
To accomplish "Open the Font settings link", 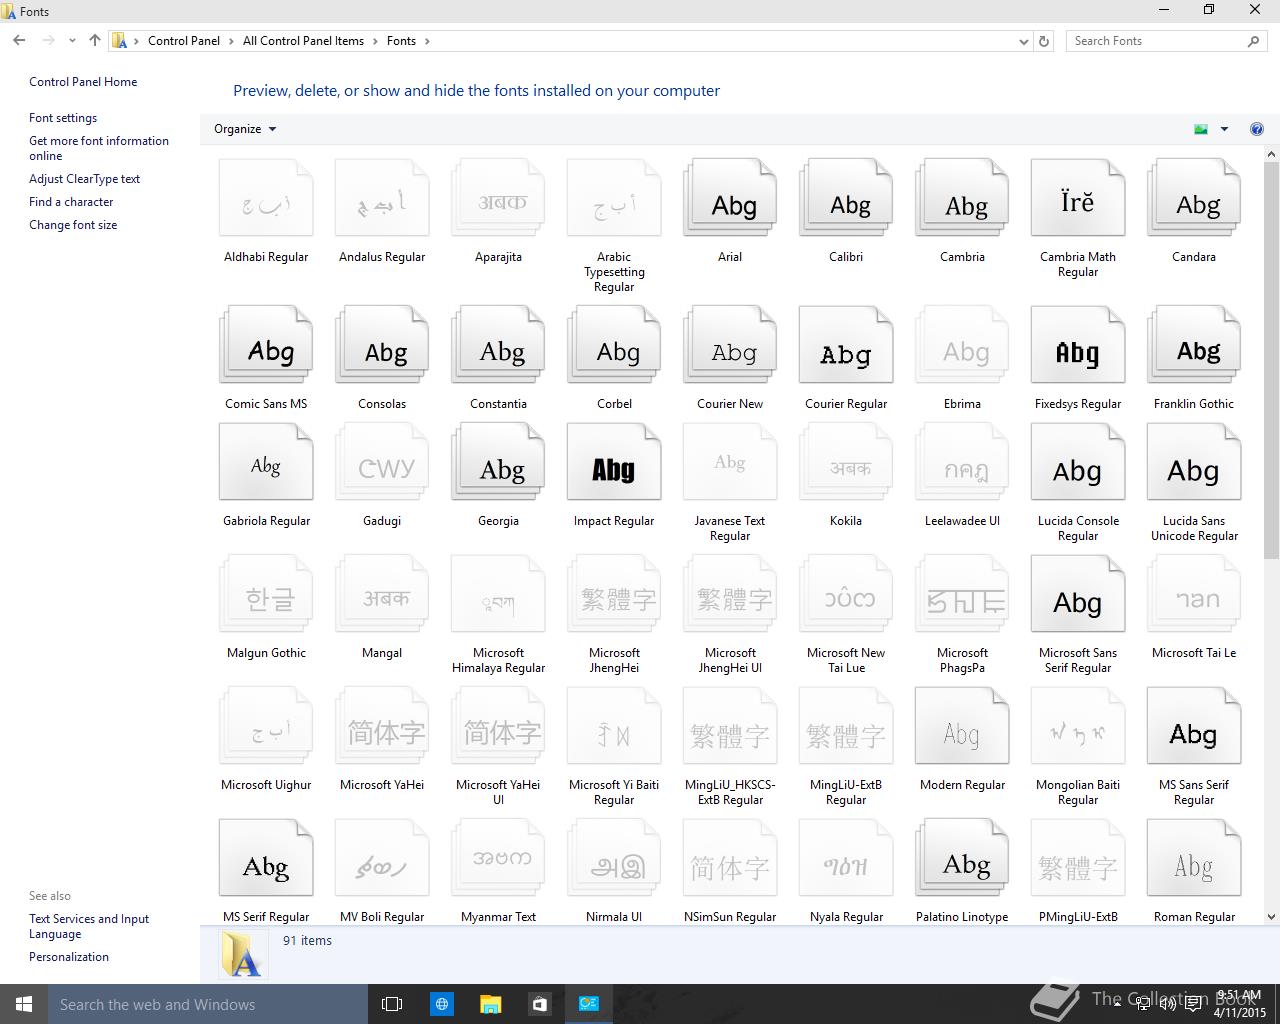I will [x=63, y=118].
